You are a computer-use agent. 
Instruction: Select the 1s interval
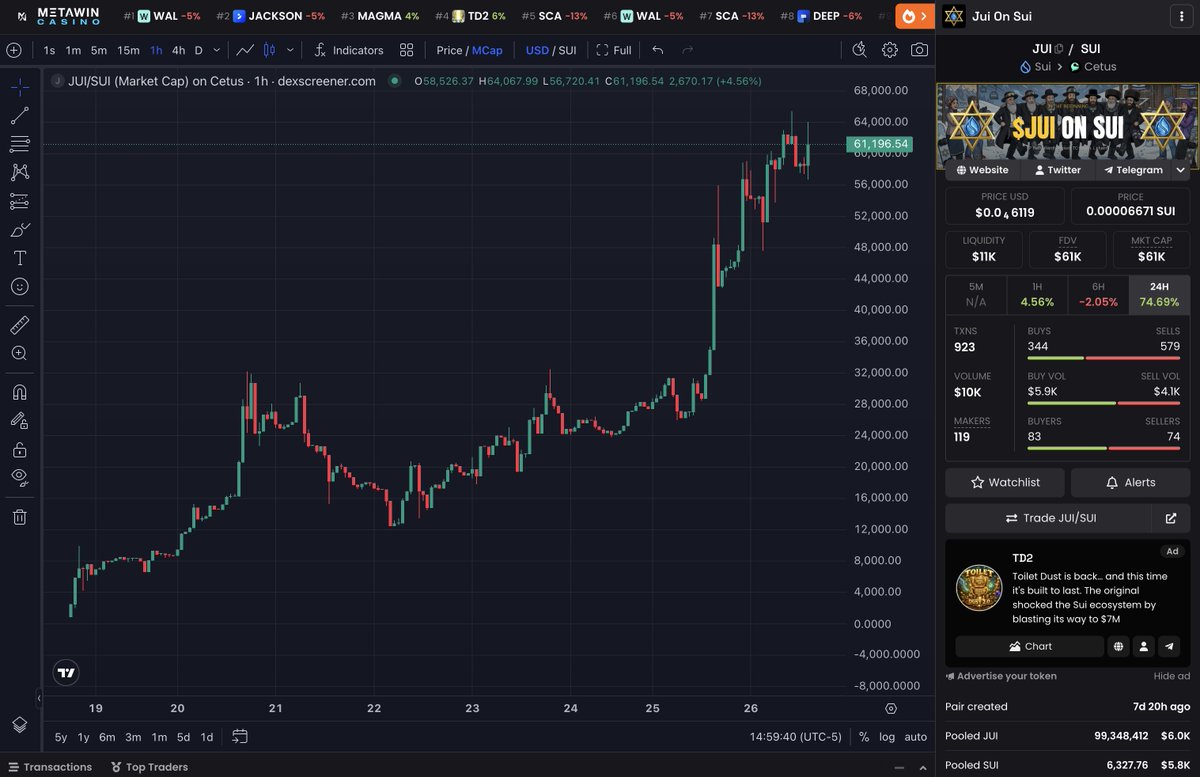[x=49, y=50]
